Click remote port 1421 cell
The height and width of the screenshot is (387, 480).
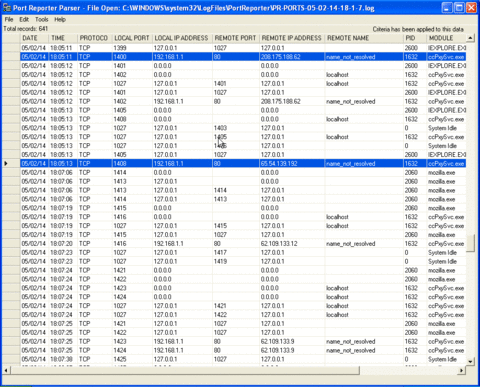236,306
